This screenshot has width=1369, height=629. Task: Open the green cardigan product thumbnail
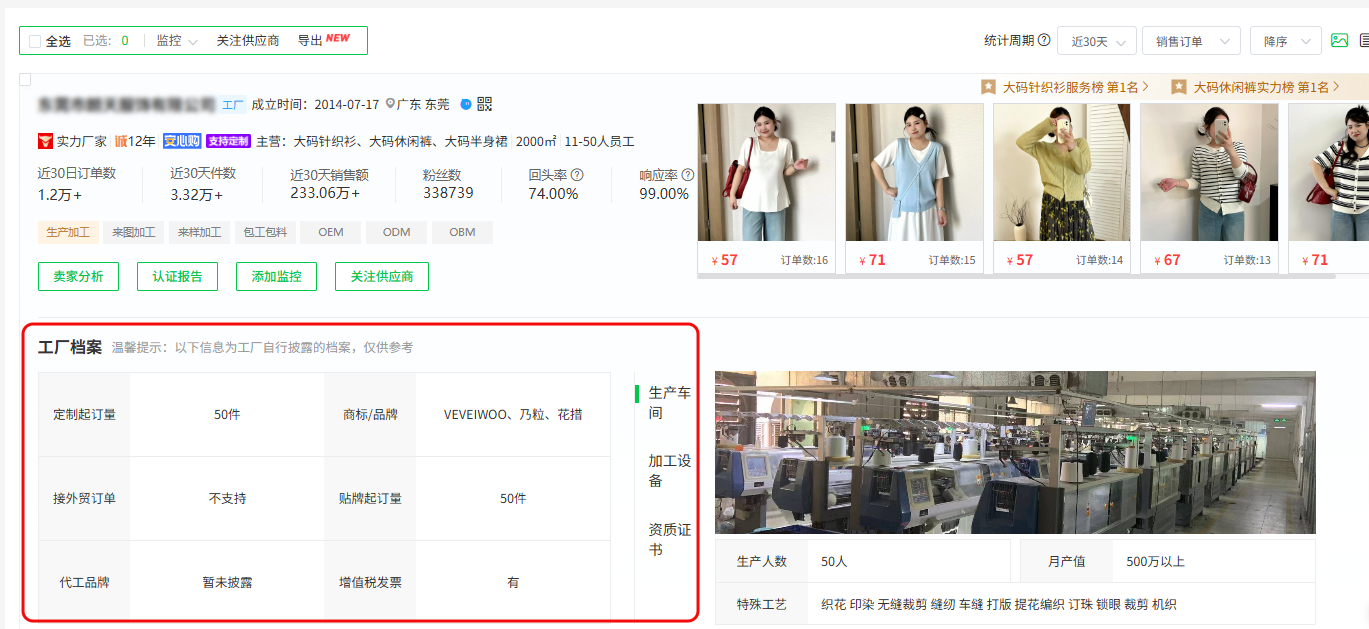tap(1061, 172)
